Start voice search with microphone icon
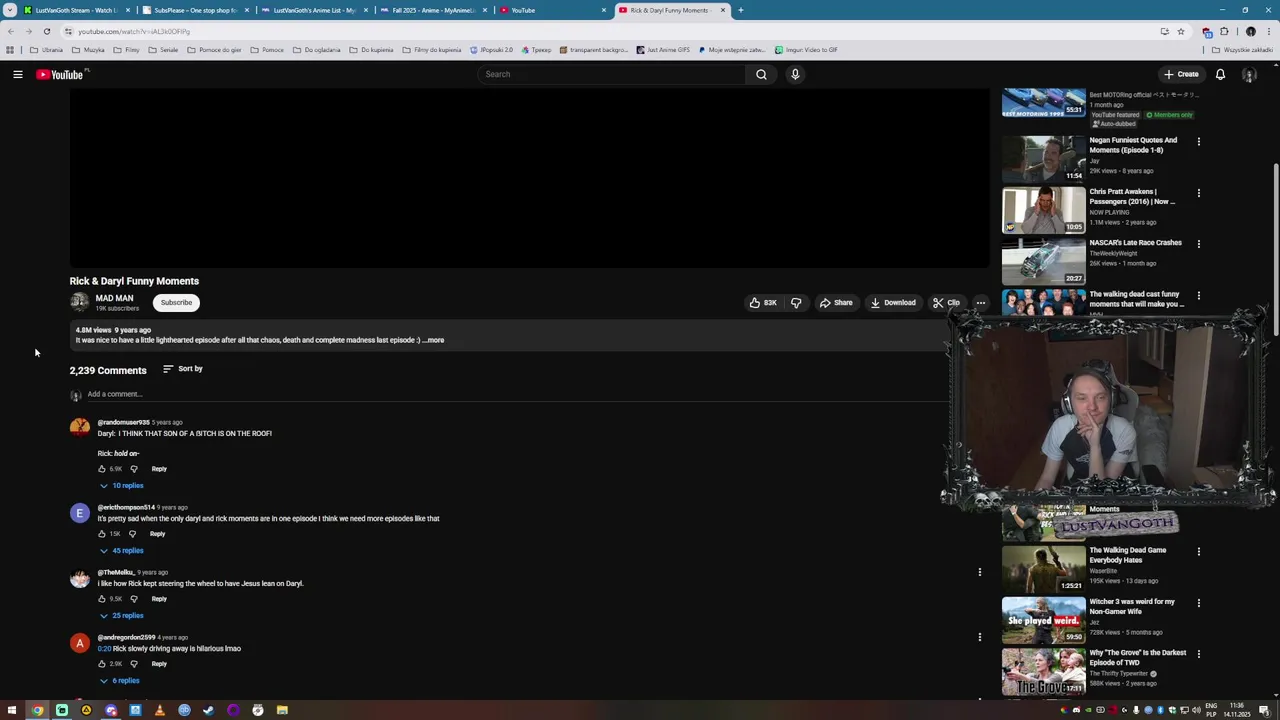 795,74
